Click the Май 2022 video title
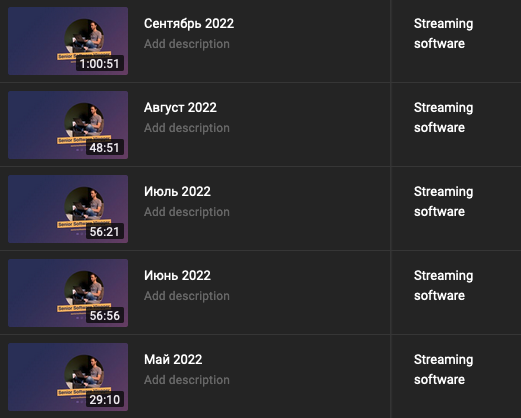 (x=173, y=360)
